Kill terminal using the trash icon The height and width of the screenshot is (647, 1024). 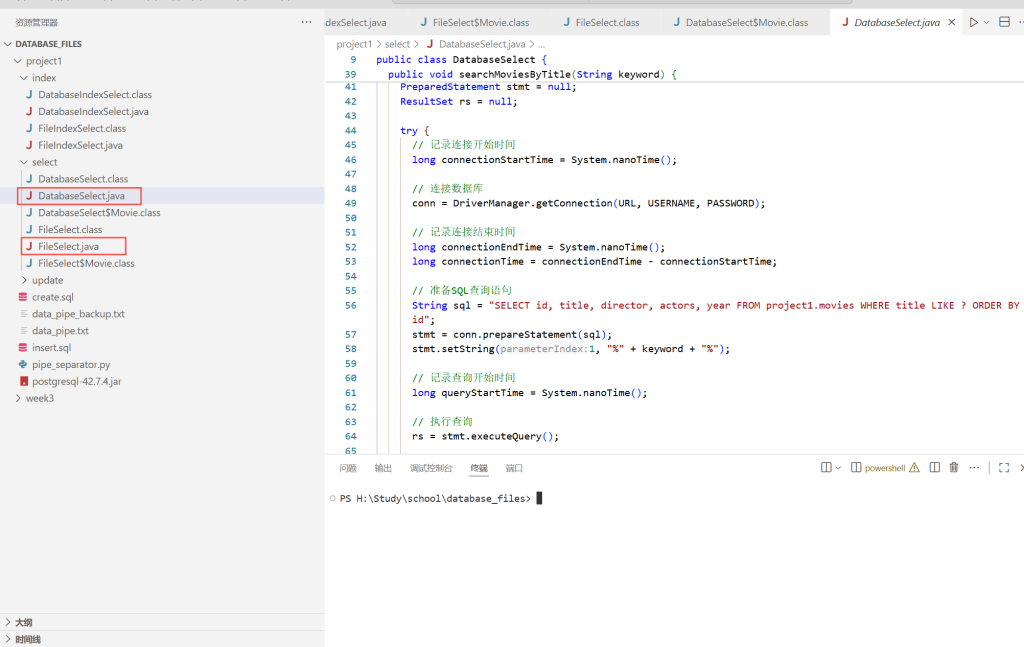pyautogui.click(x=954, y=467)
